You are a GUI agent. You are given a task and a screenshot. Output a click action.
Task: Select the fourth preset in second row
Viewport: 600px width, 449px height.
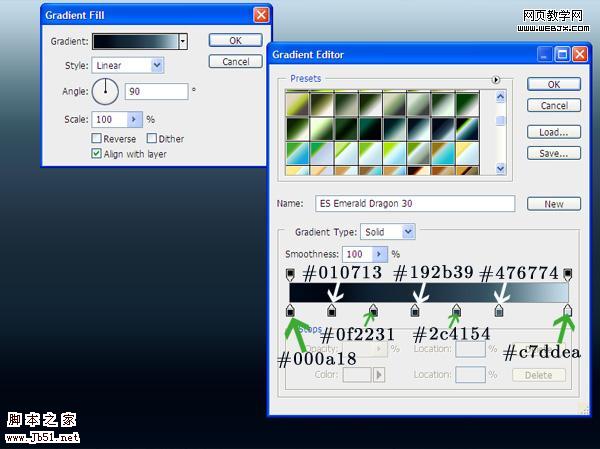[370, 129]
